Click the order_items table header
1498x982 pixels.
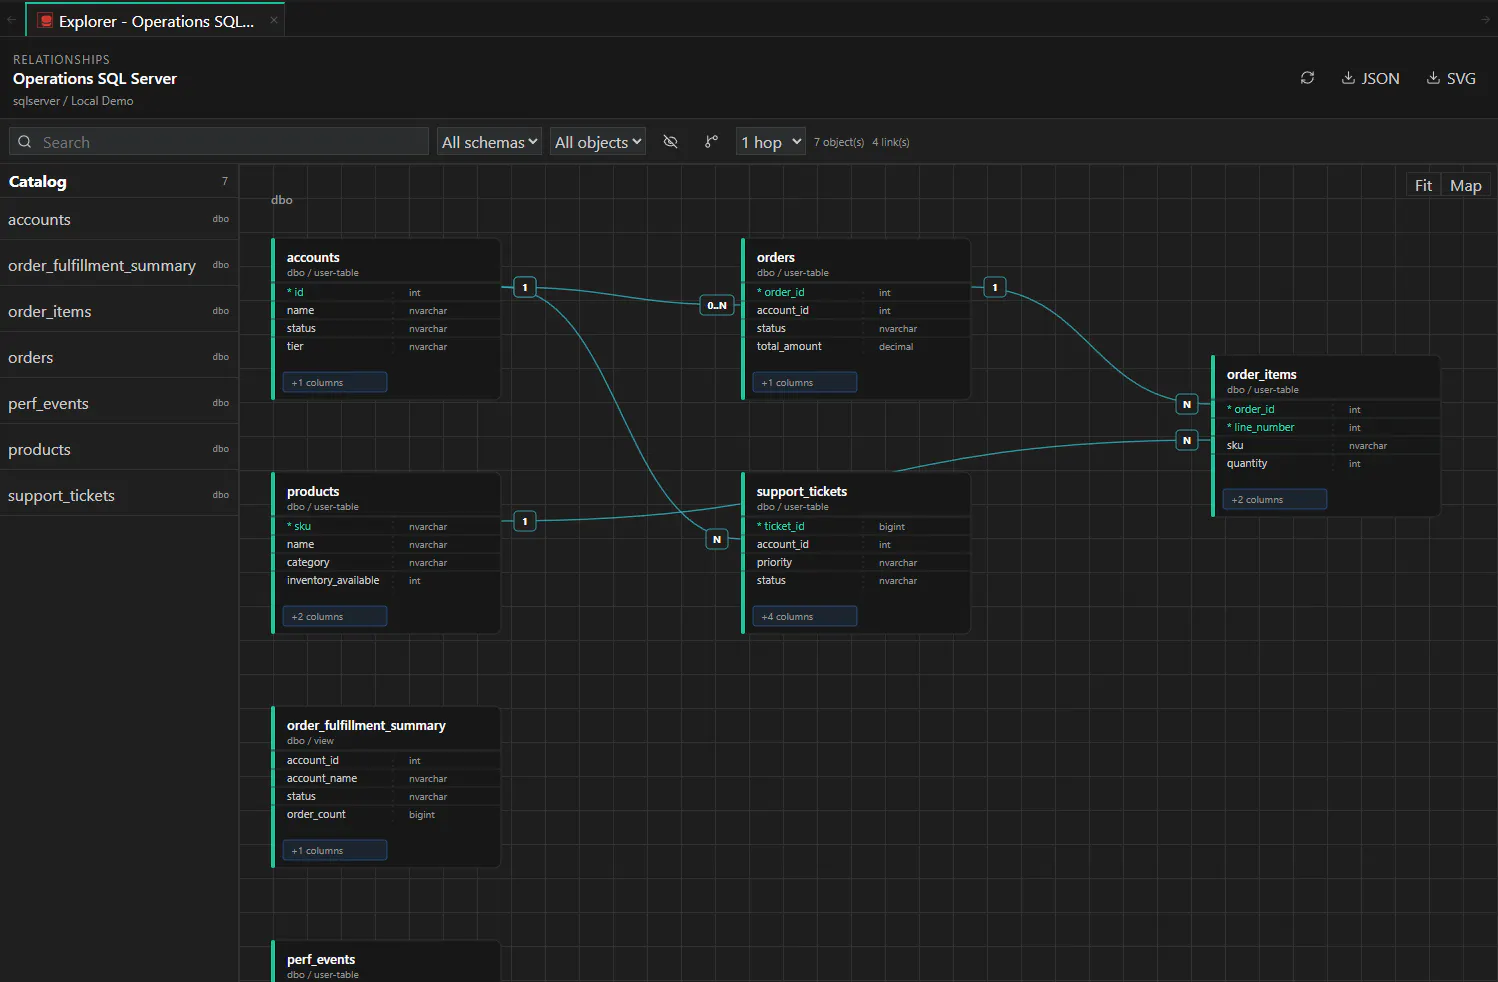point(1327,380)
